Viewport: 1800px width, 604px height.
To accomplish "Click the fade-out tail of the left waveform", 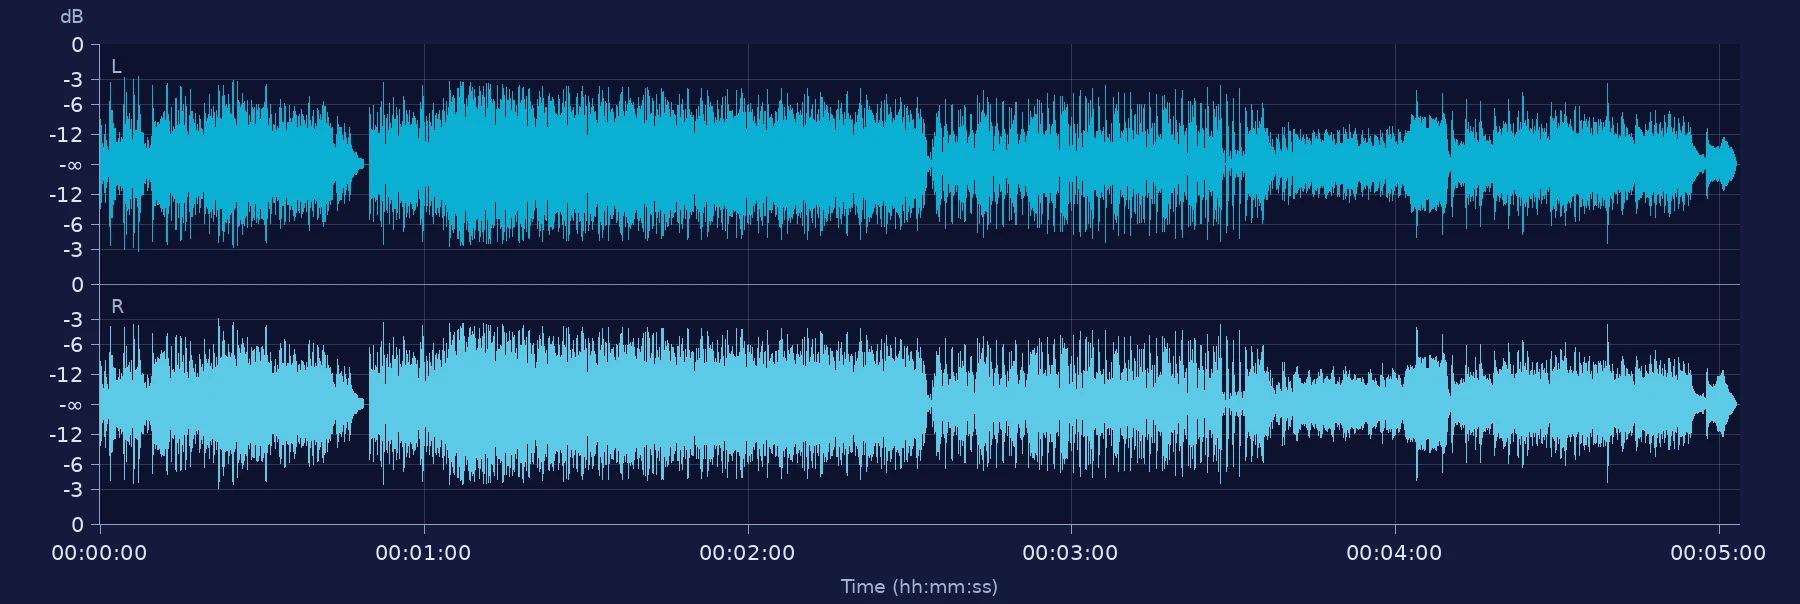I will pyautogui.click(x=1720, y=164).
